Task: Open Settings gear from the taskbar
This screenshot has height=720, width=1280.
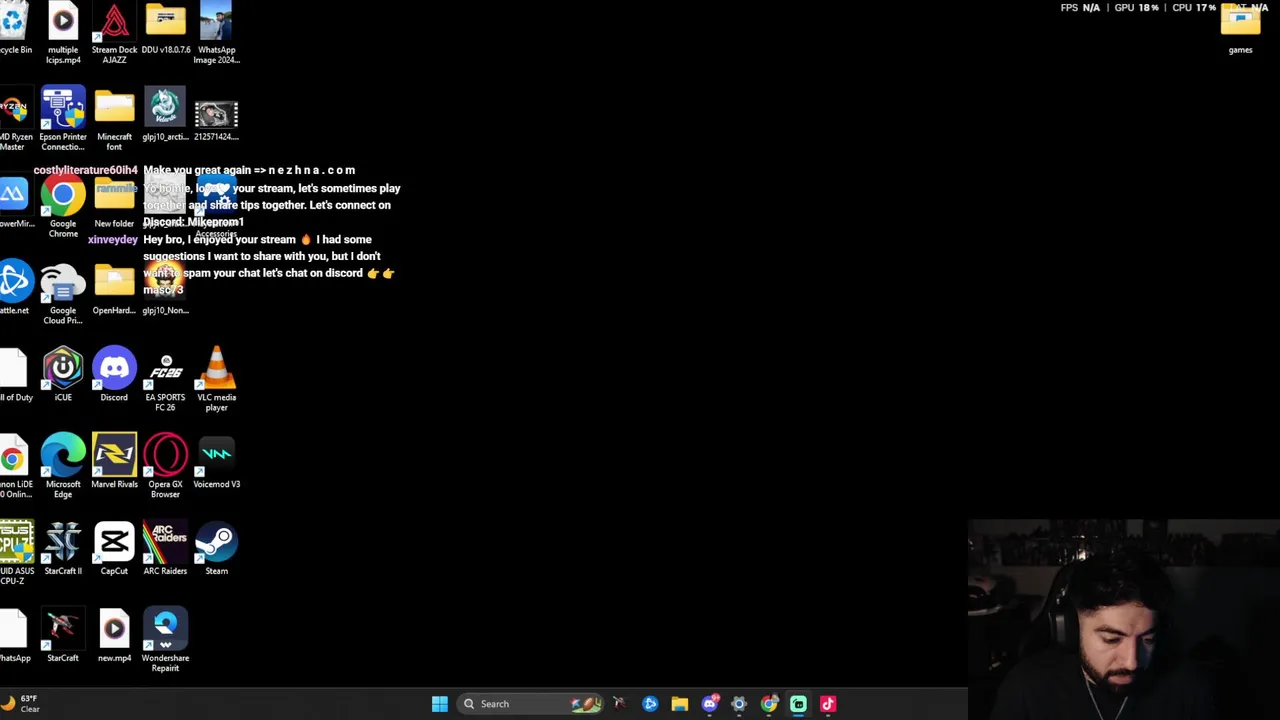Action: [739, 704]
